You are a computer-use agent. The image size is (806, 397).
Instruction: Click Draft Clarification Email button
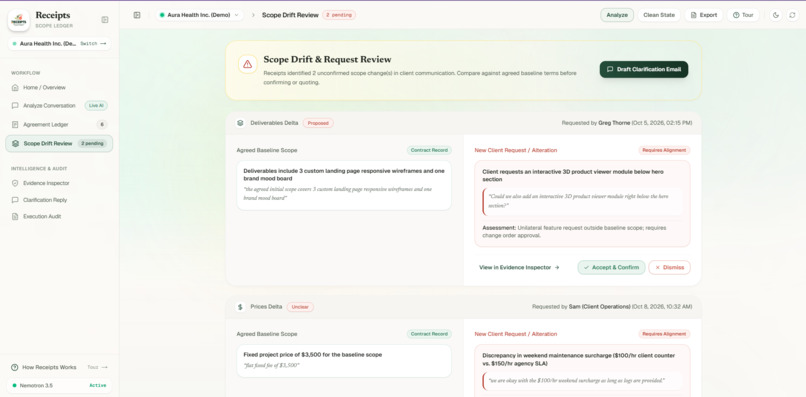pos(644,69)
